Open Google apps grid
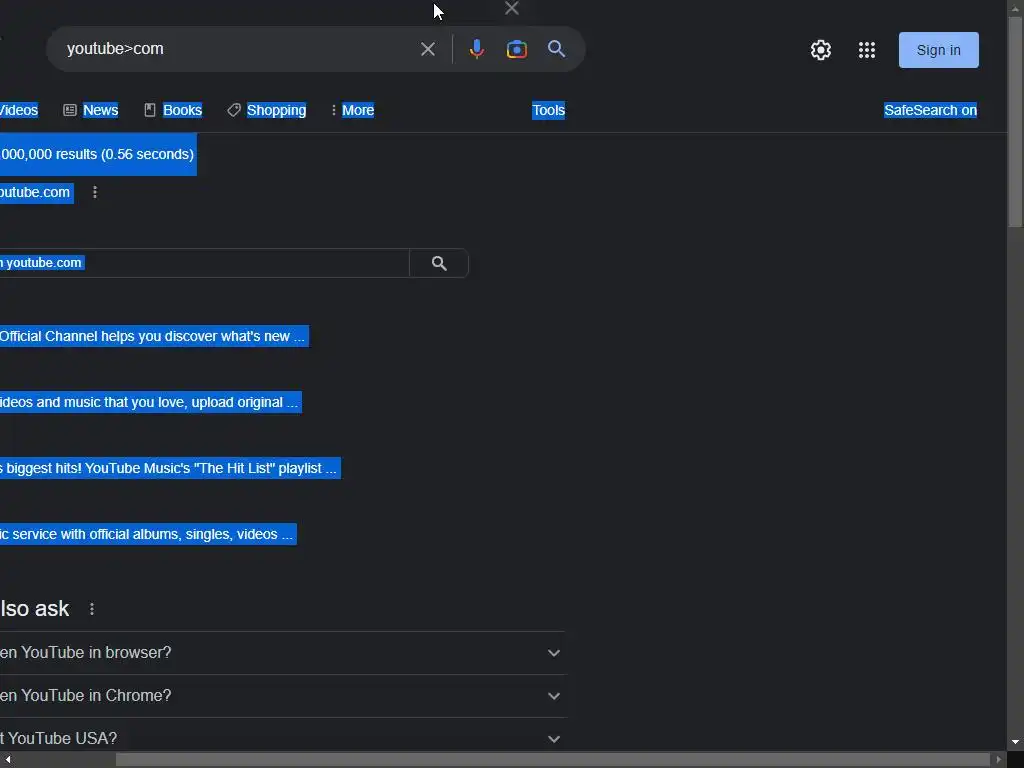 click(867, 50)
